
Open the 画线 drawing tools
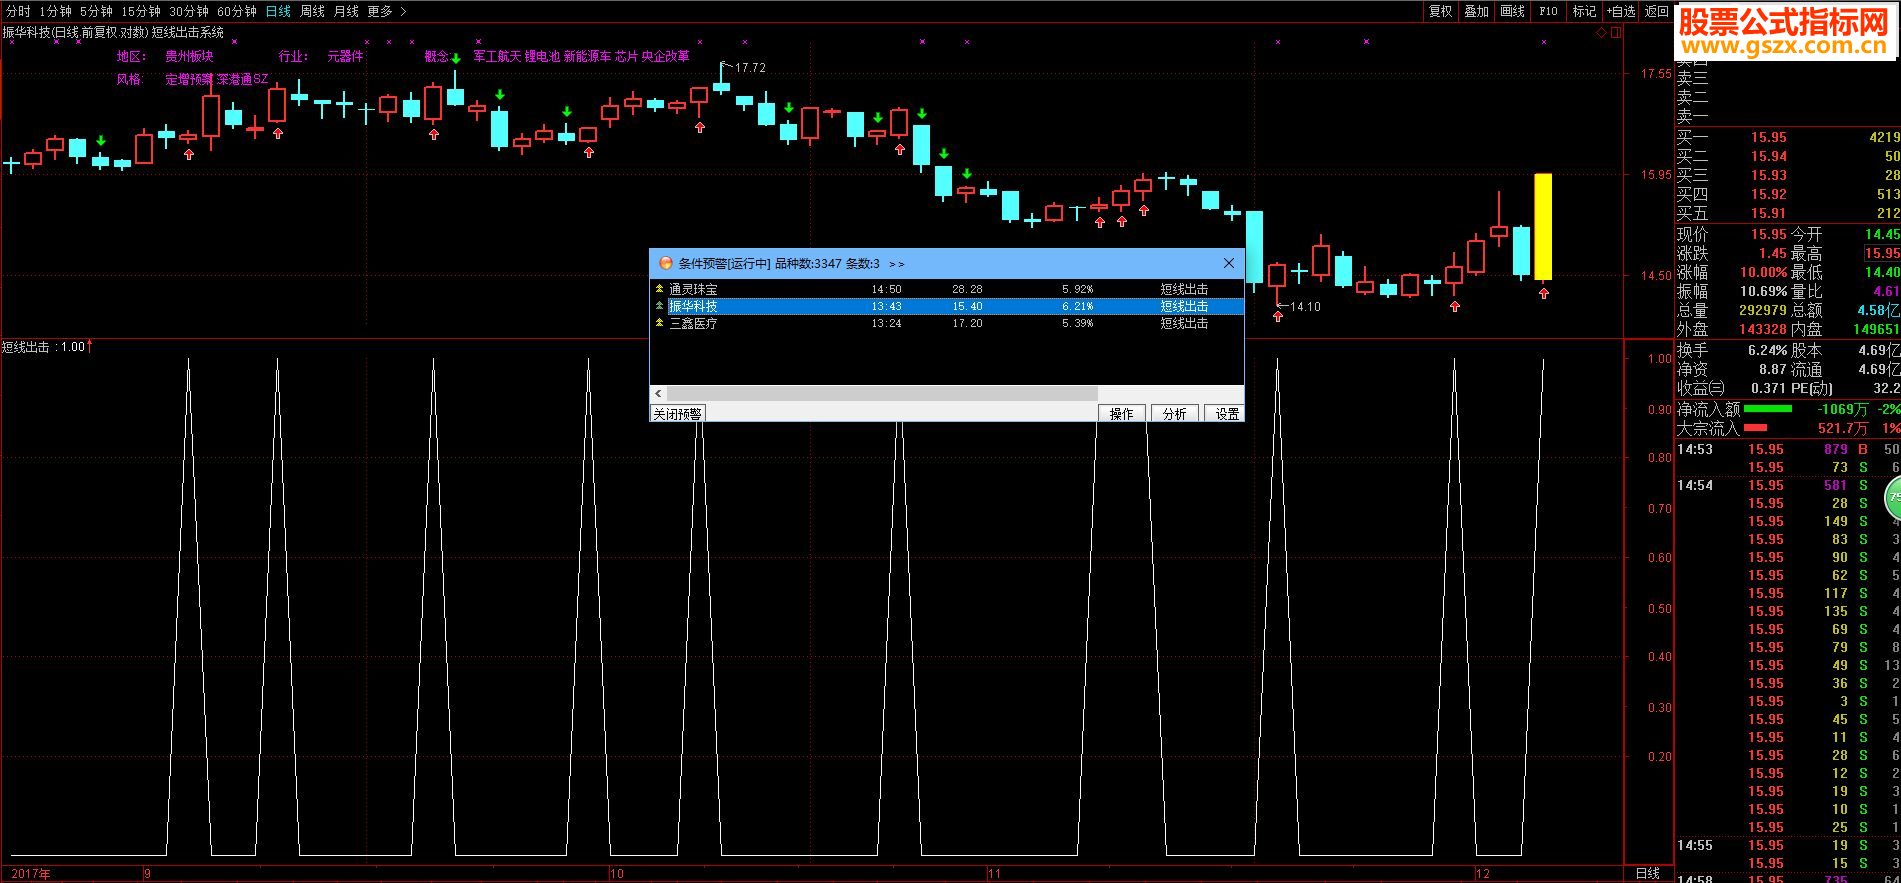[x=1512, y=11]
